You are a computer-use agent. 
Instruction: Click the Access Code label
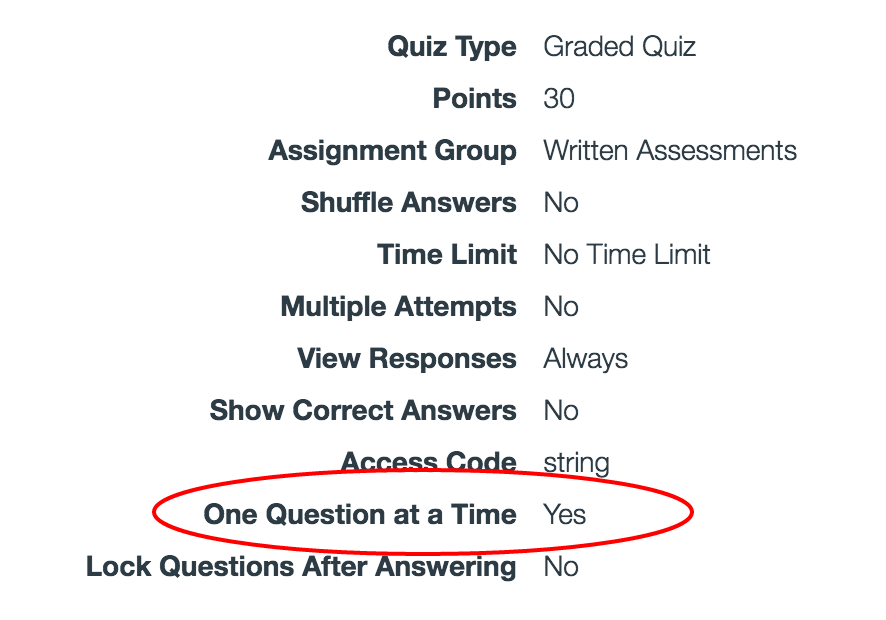coord(429,463)
